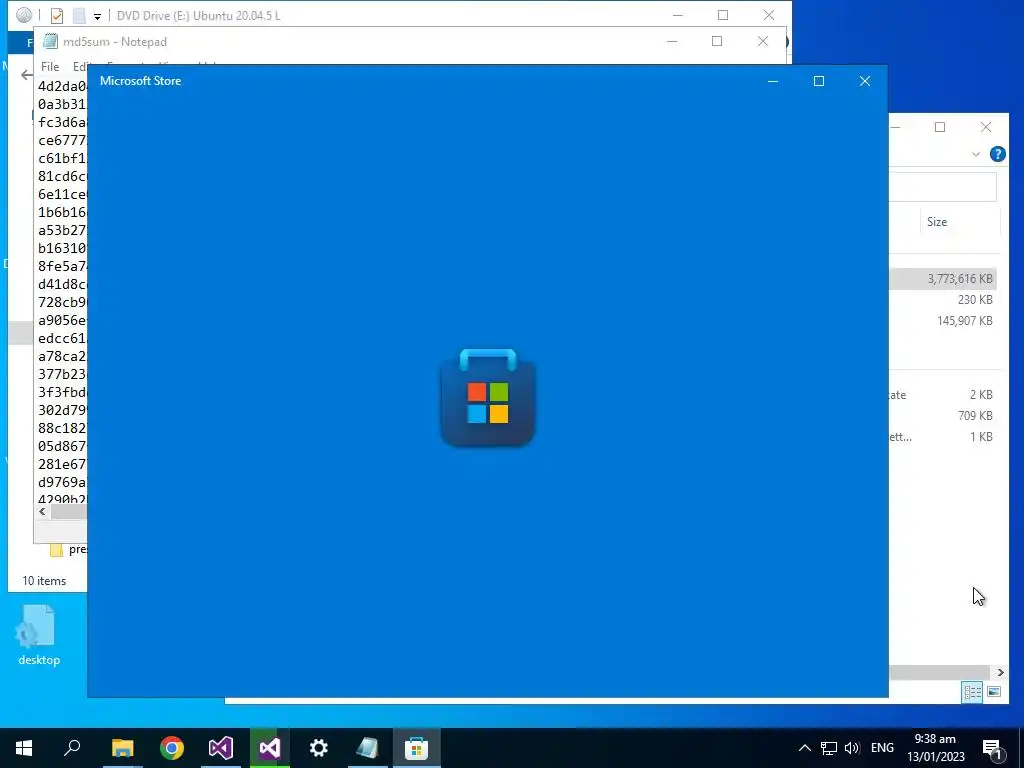Select the row sized 230 KB

pos(943,300)
